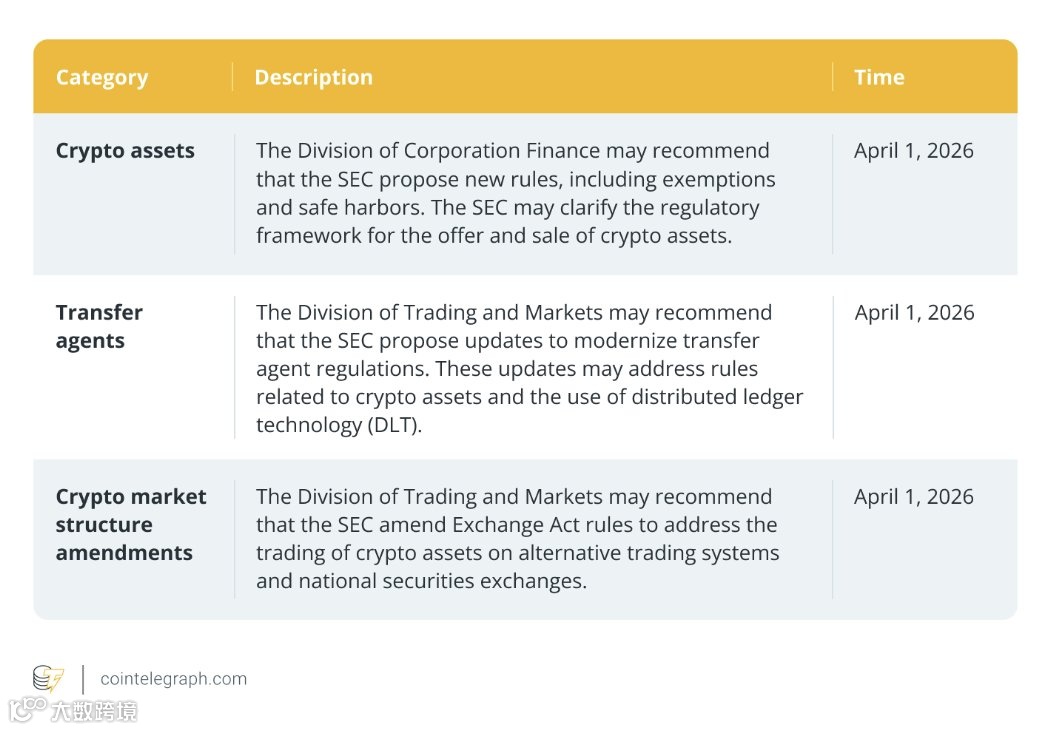Click April 1, 2026 in market structure row
This screenshot has width=1052, height=730.
tap(913, 497)
